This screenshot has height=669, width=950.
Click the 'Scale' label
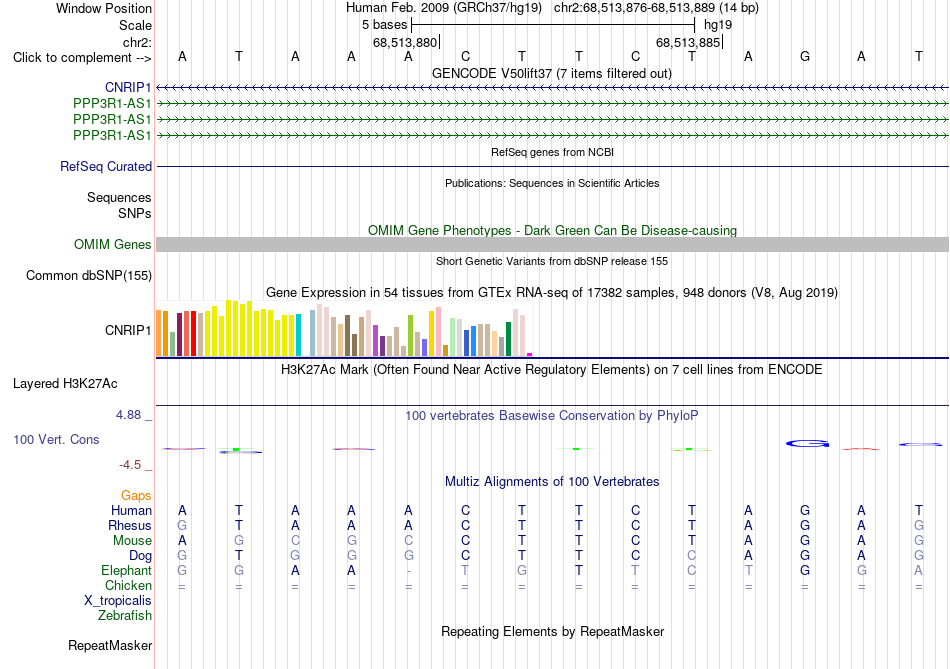click(135, 25)
